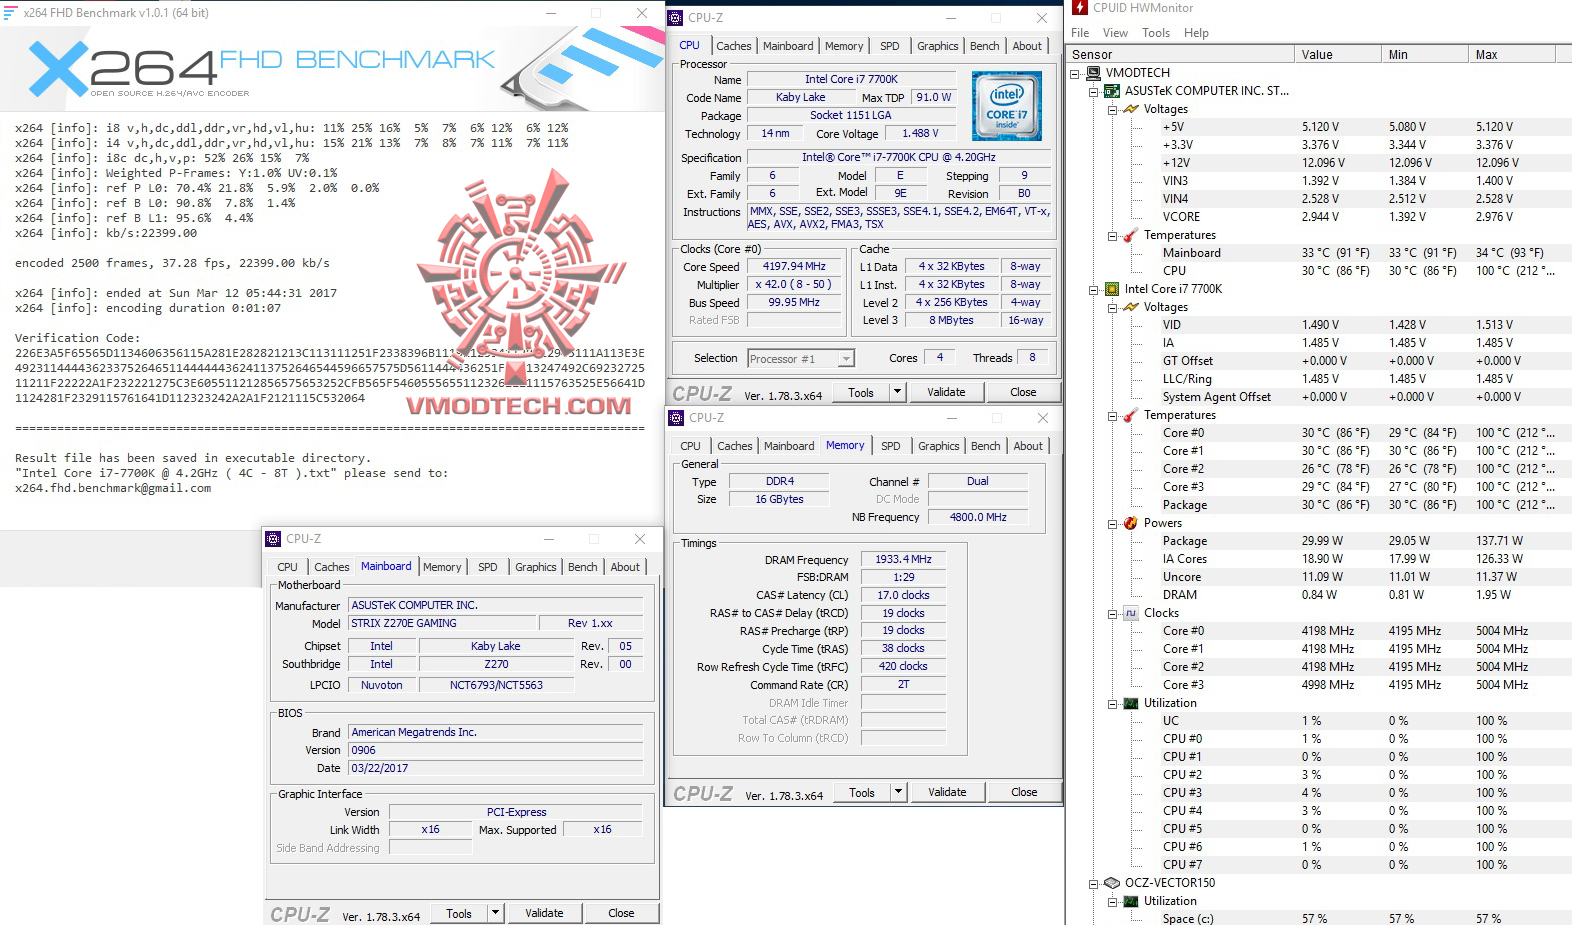Click the Utilization chart icon under Intel Core i7

coord(1130,703)
